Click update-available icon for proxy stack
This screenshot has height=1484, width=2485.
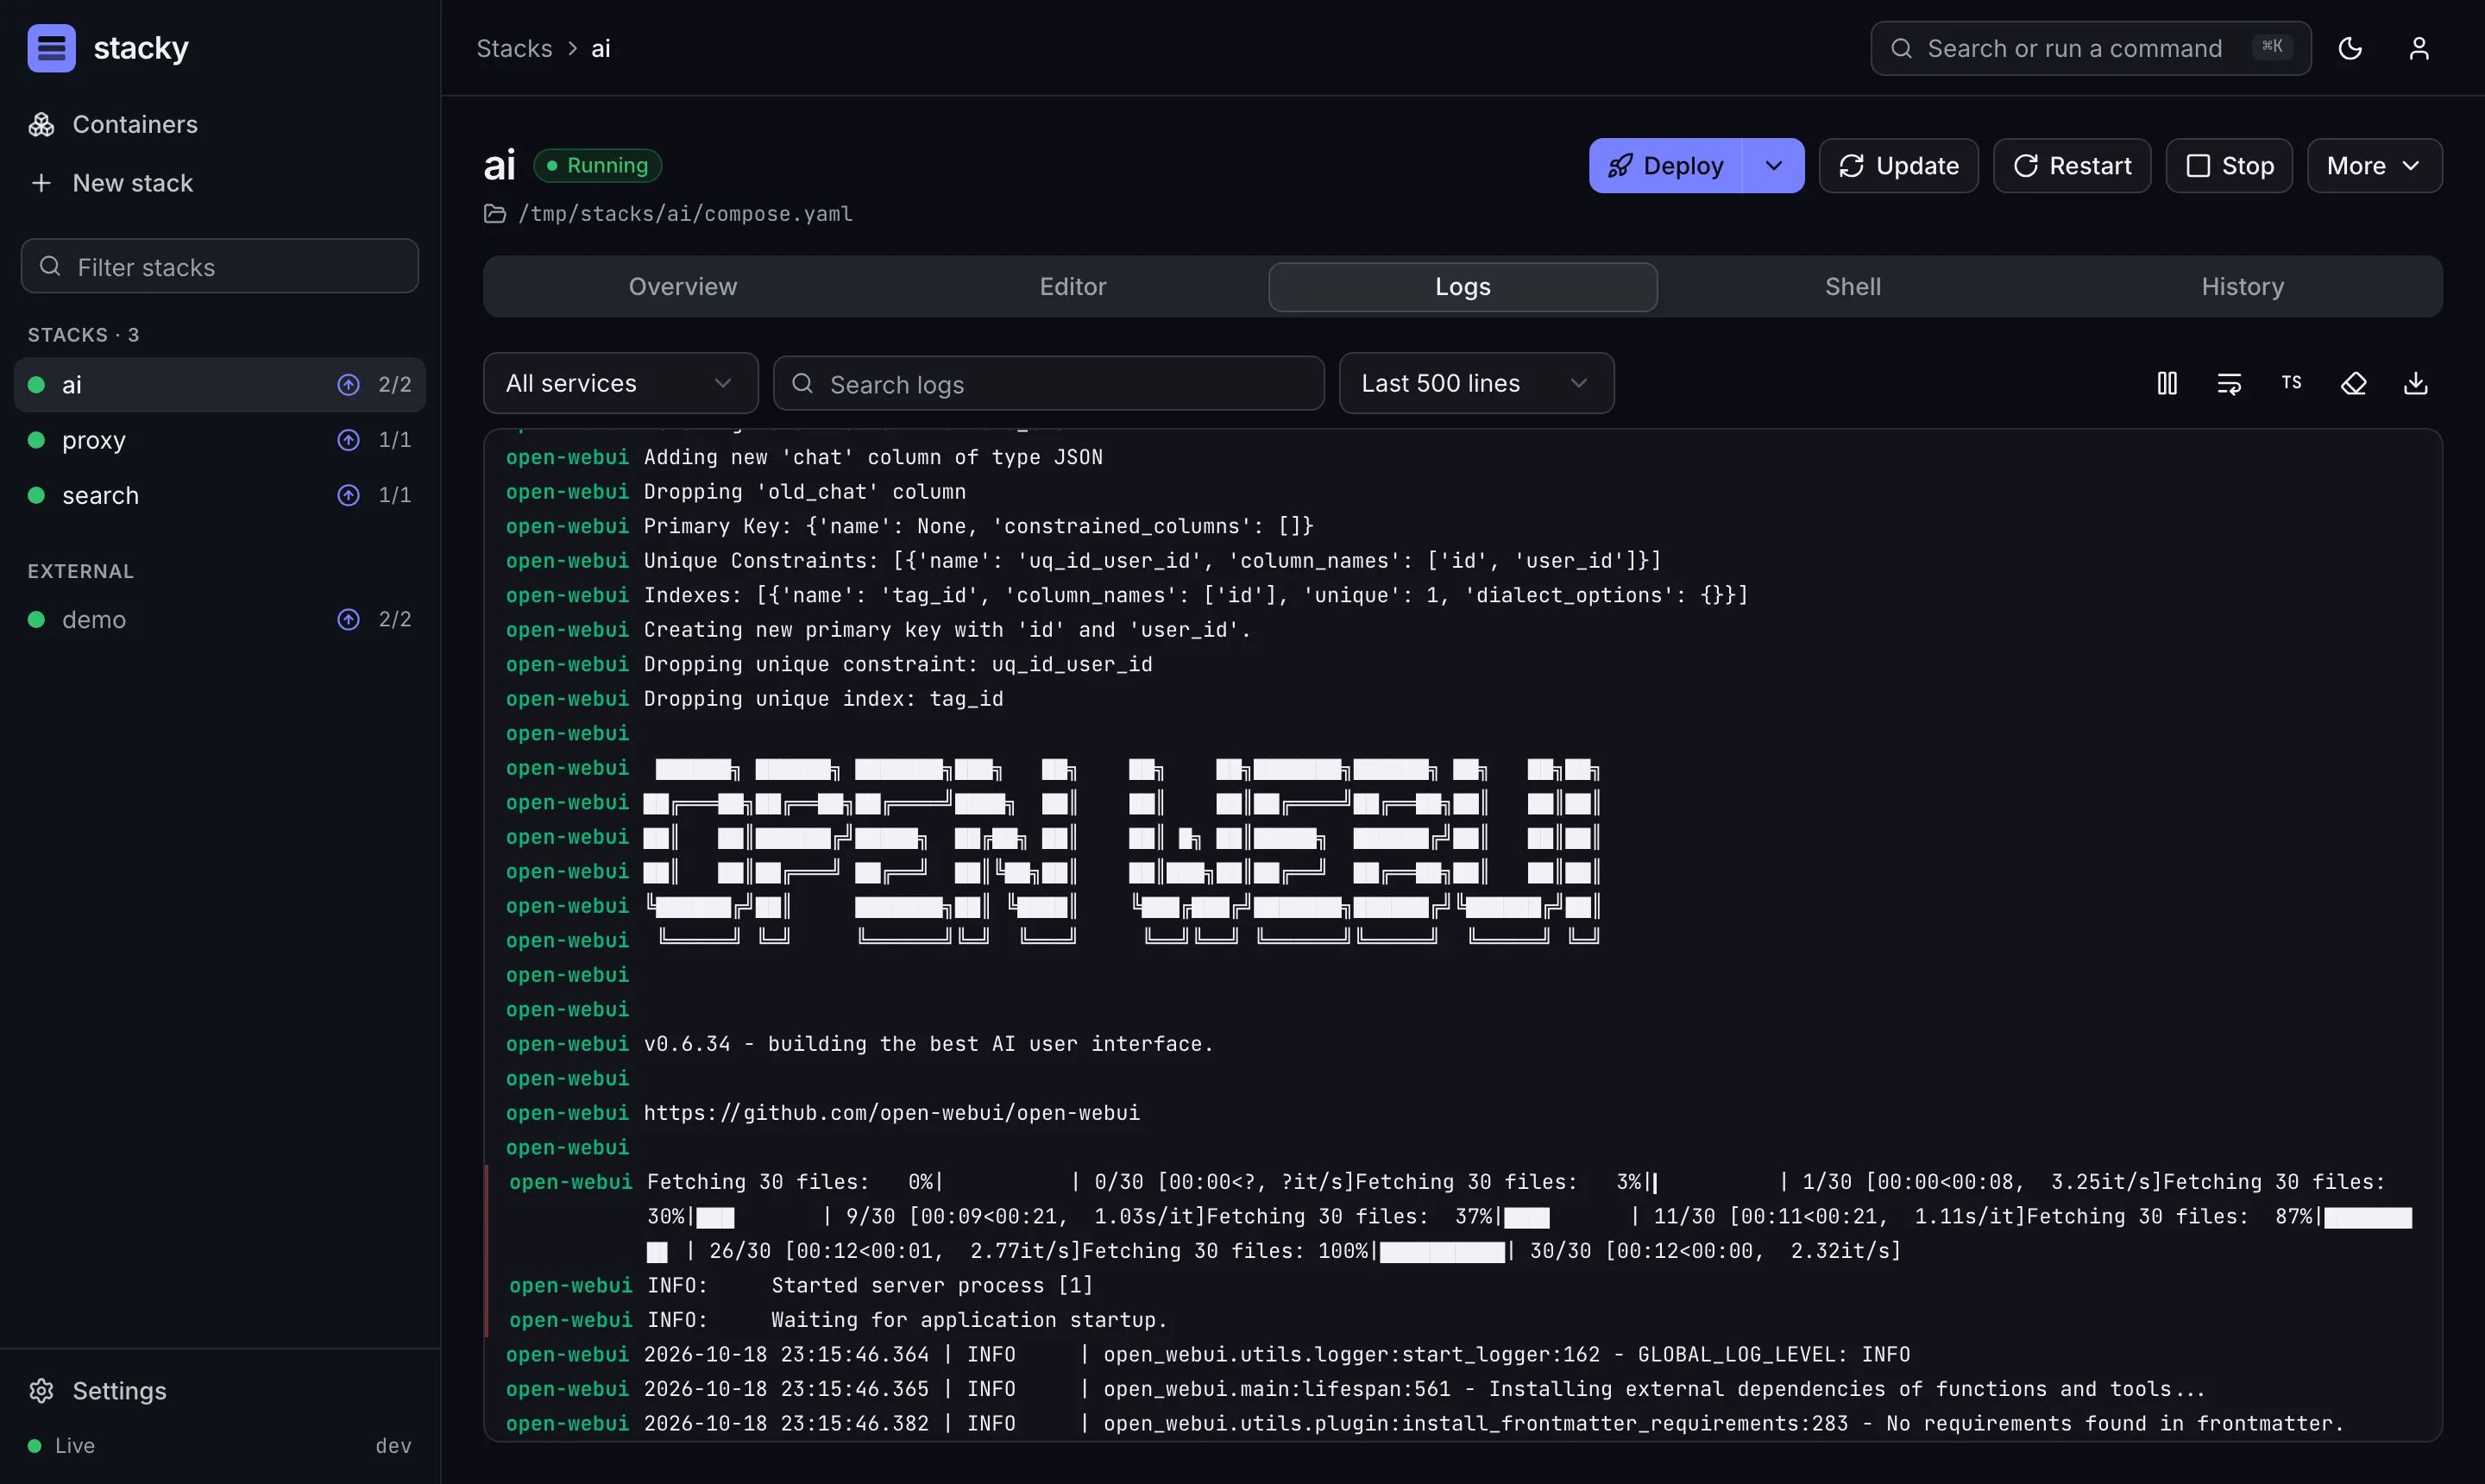tap(348, 440)
